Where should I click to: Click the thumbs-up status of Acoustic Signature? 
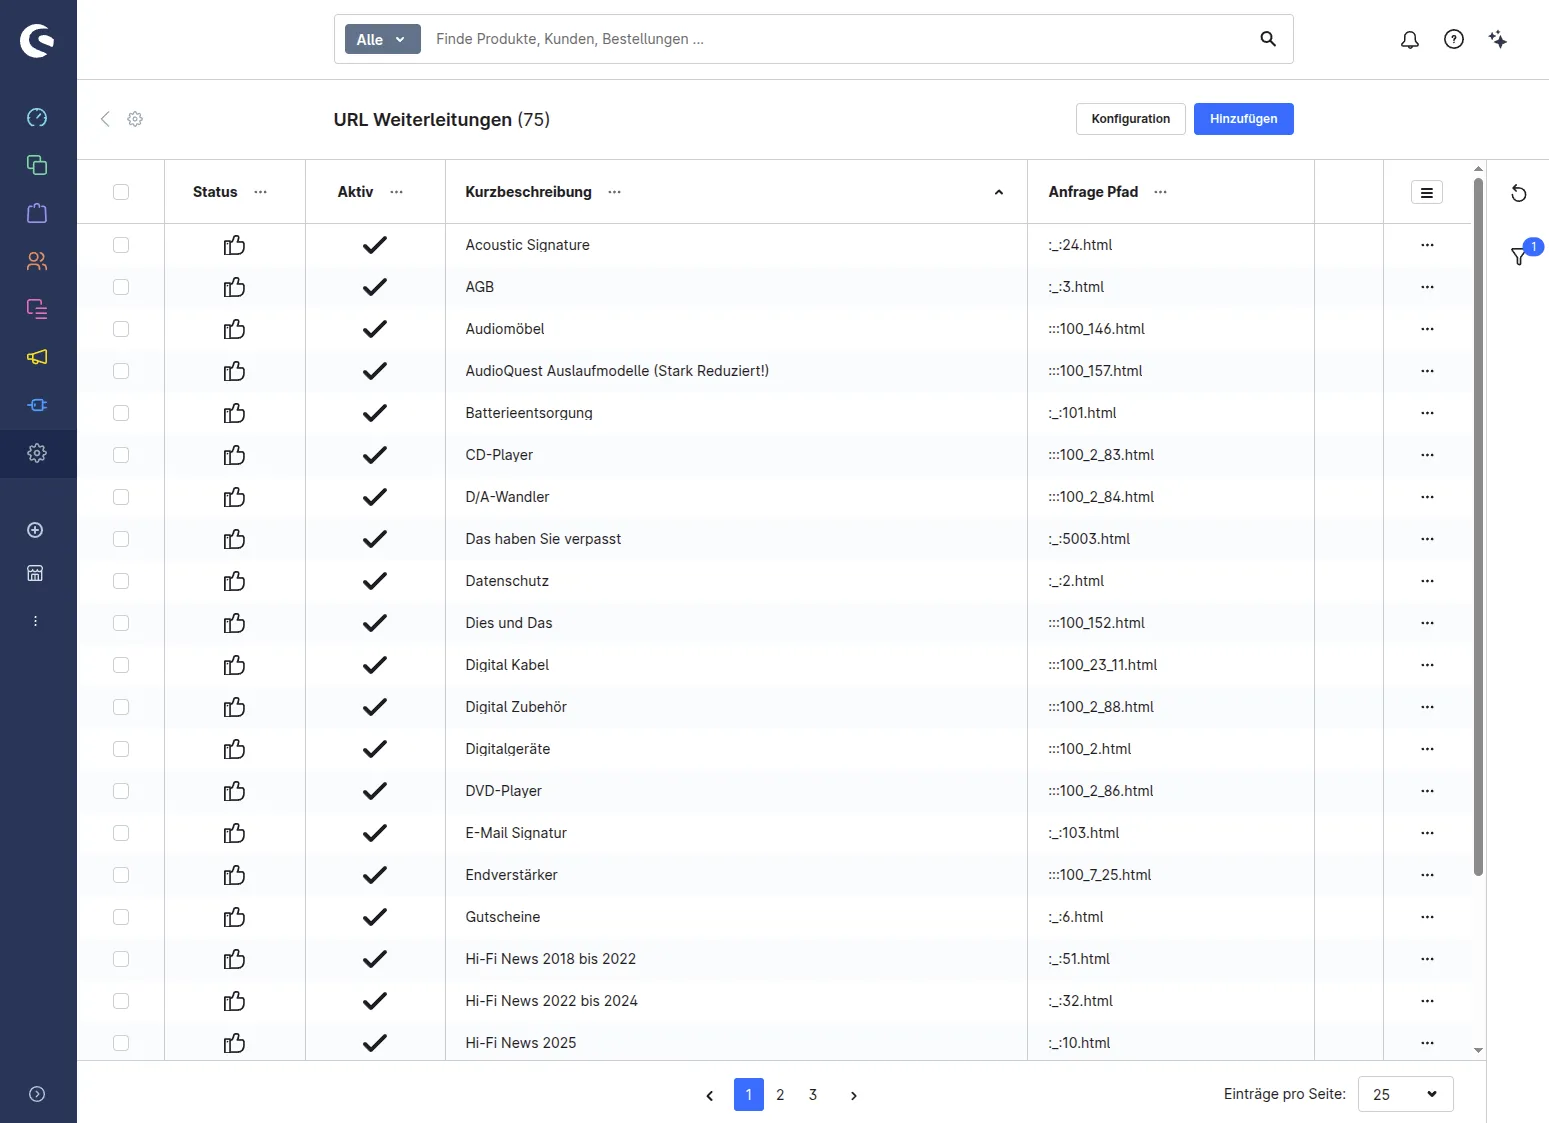(x=234, y=245)
